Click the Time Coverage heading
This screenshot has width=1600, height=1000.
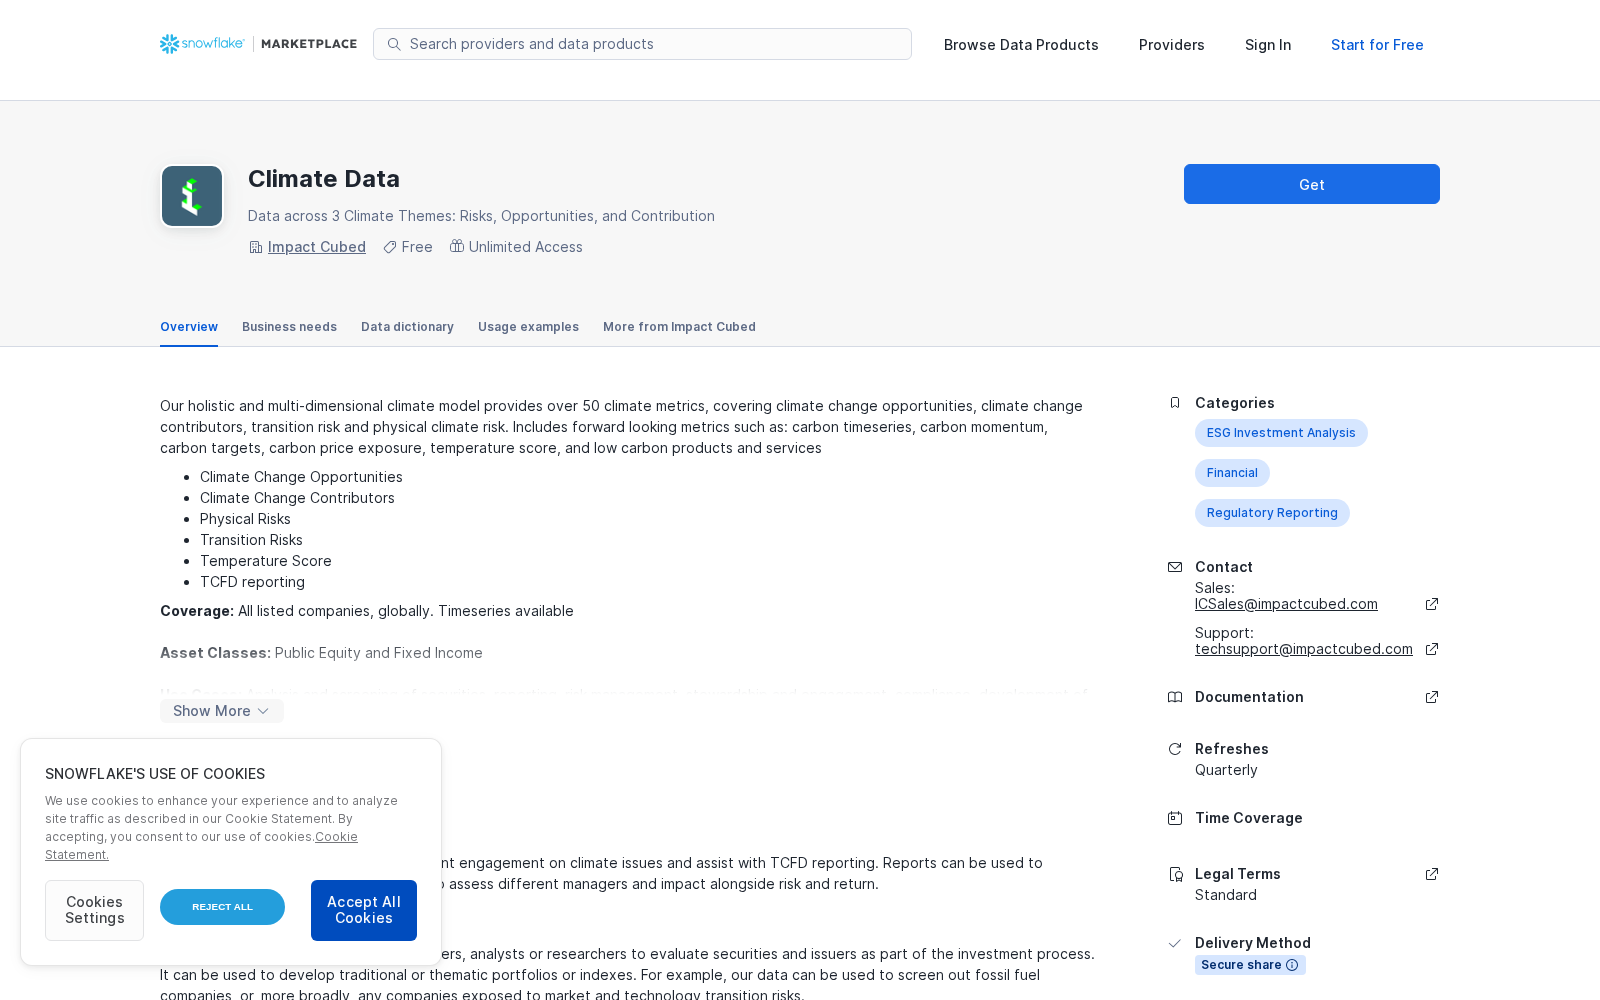pos(1249,818)
